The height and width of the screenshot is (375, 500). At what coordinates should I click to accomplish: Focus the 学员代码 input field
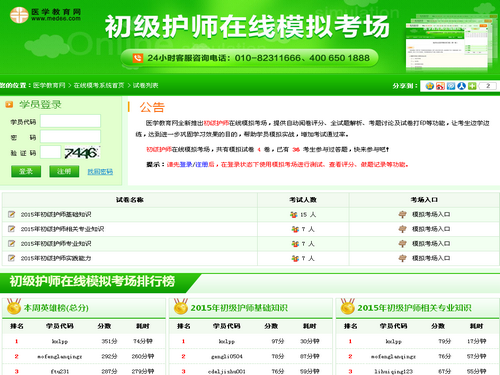[x=70, y=121]
